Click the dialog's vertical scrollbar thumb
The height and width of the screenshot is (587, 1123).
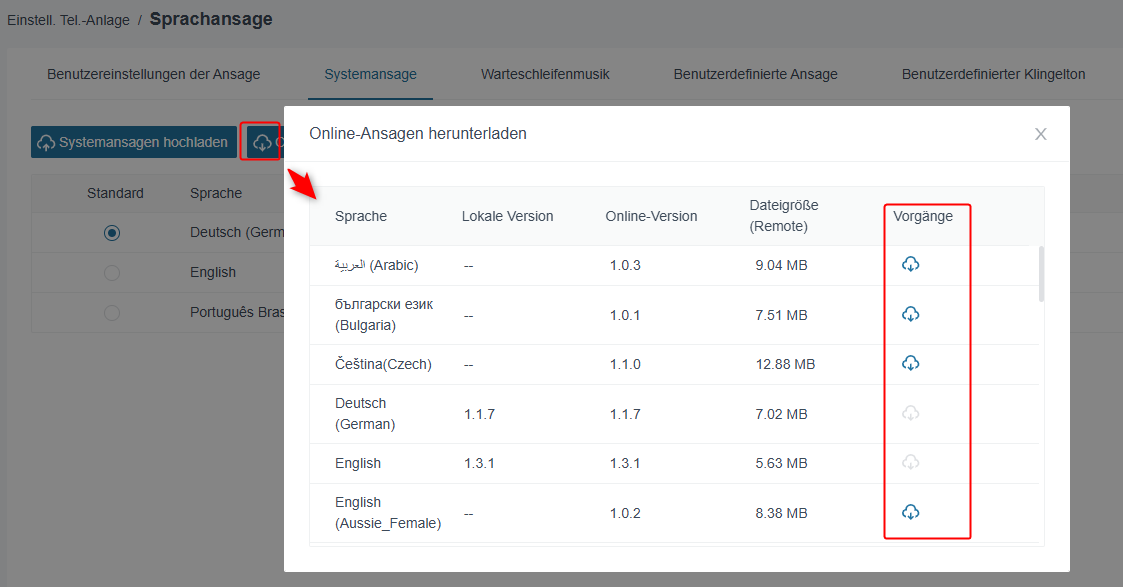1041,274
